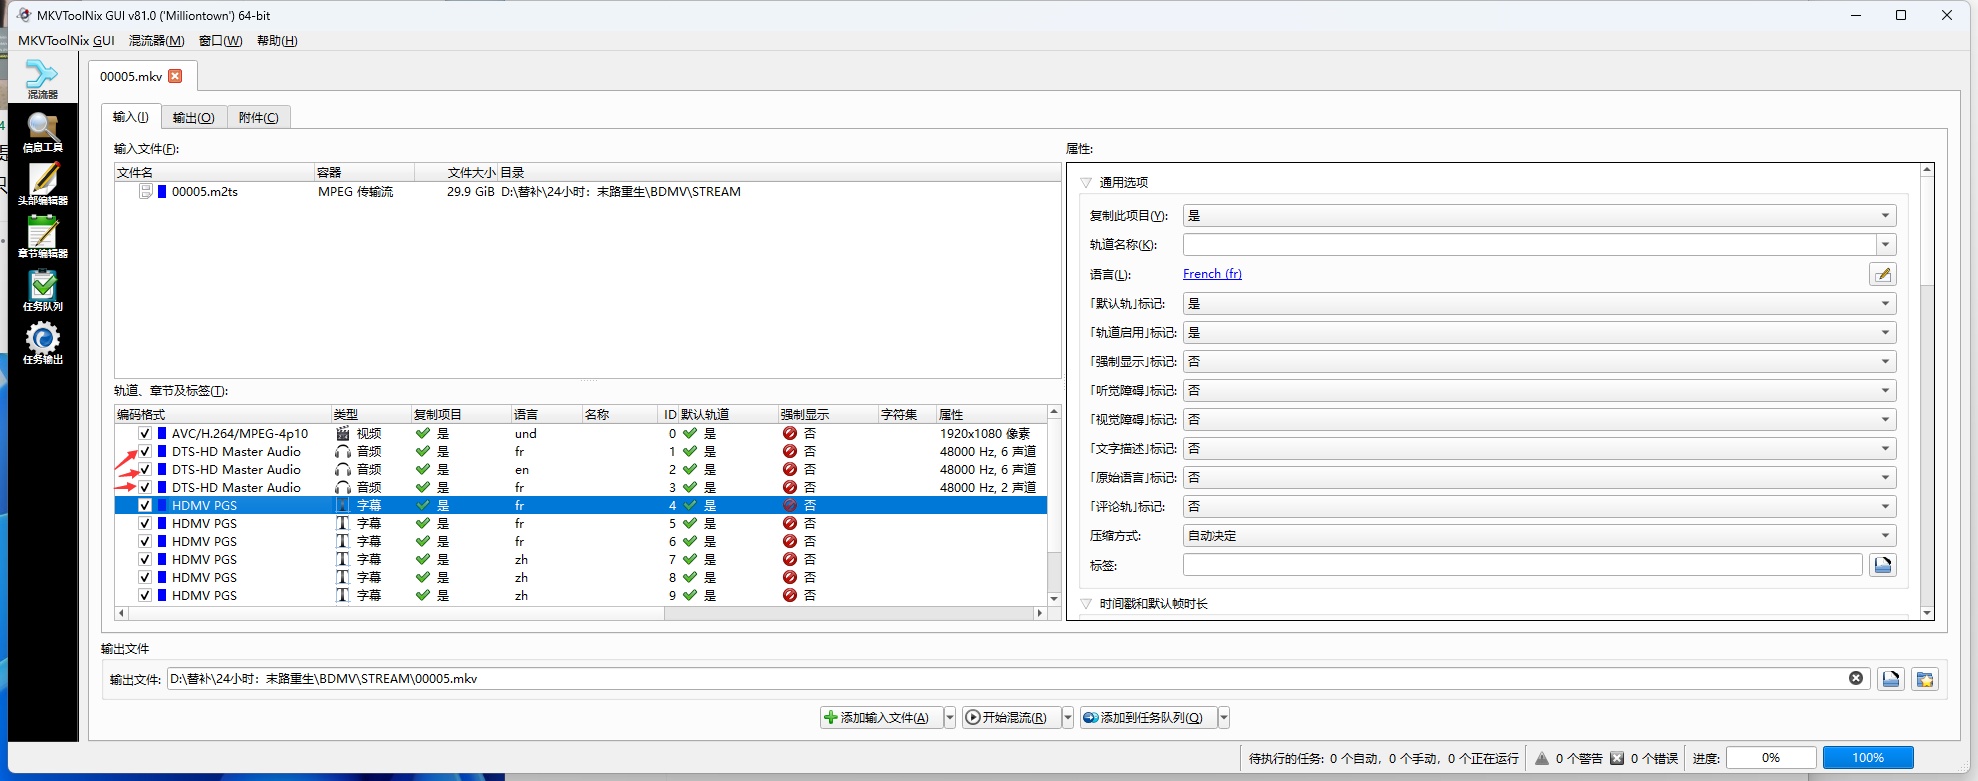Uncheck HDMV PGS subtitle track ID 7
This screenshot has width=1978, height=781.
pos(145,559)
